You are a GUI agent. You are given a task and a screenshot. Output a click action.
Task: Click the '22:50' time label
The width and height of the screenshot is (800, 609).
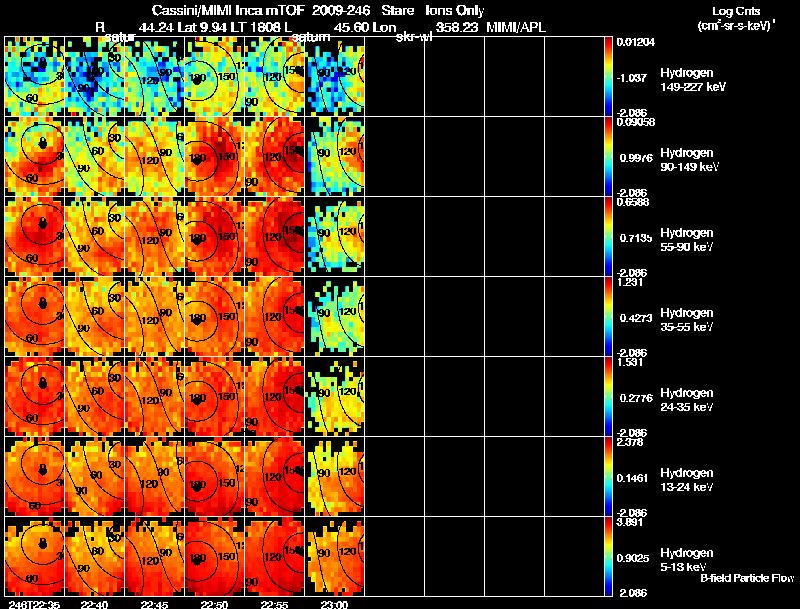(214, 604)
